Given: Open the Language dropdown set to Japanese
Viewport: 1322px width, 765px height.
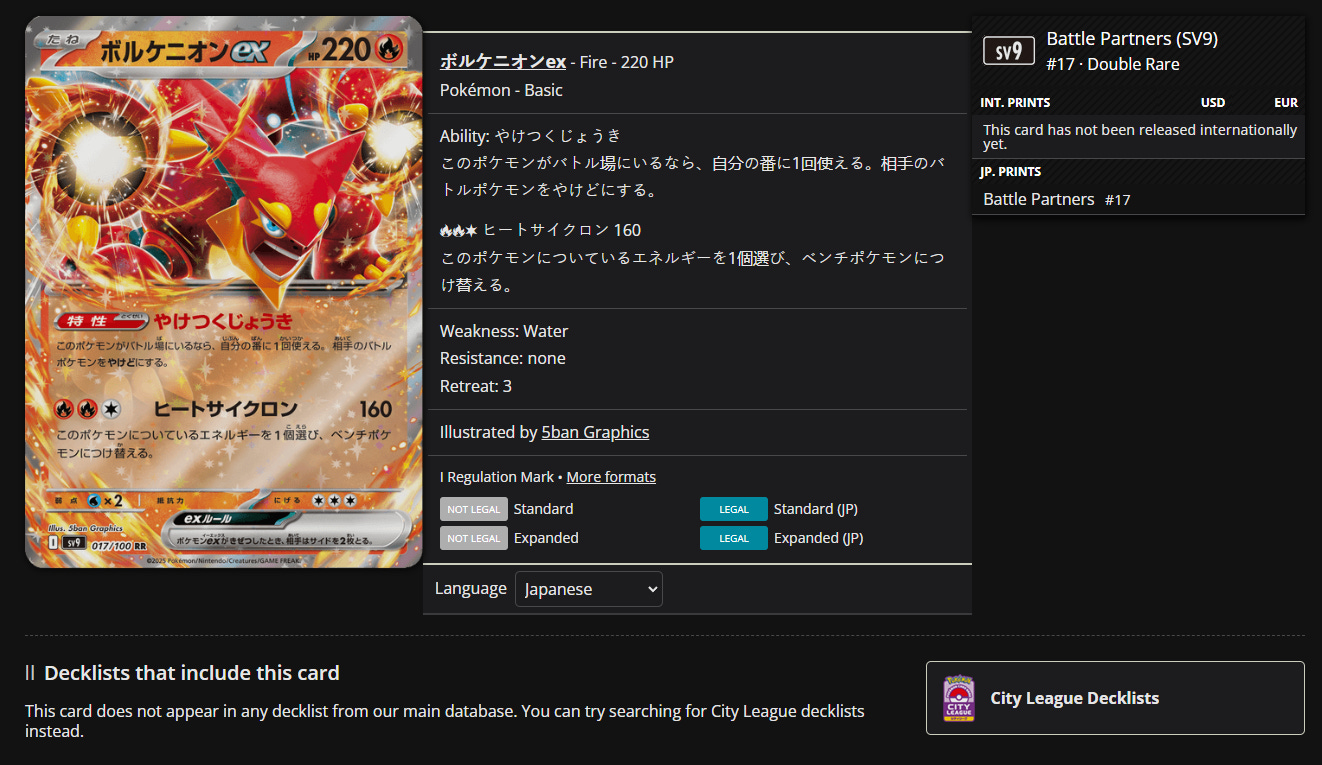Looking at the screenshot, I should tap(589, 589).
